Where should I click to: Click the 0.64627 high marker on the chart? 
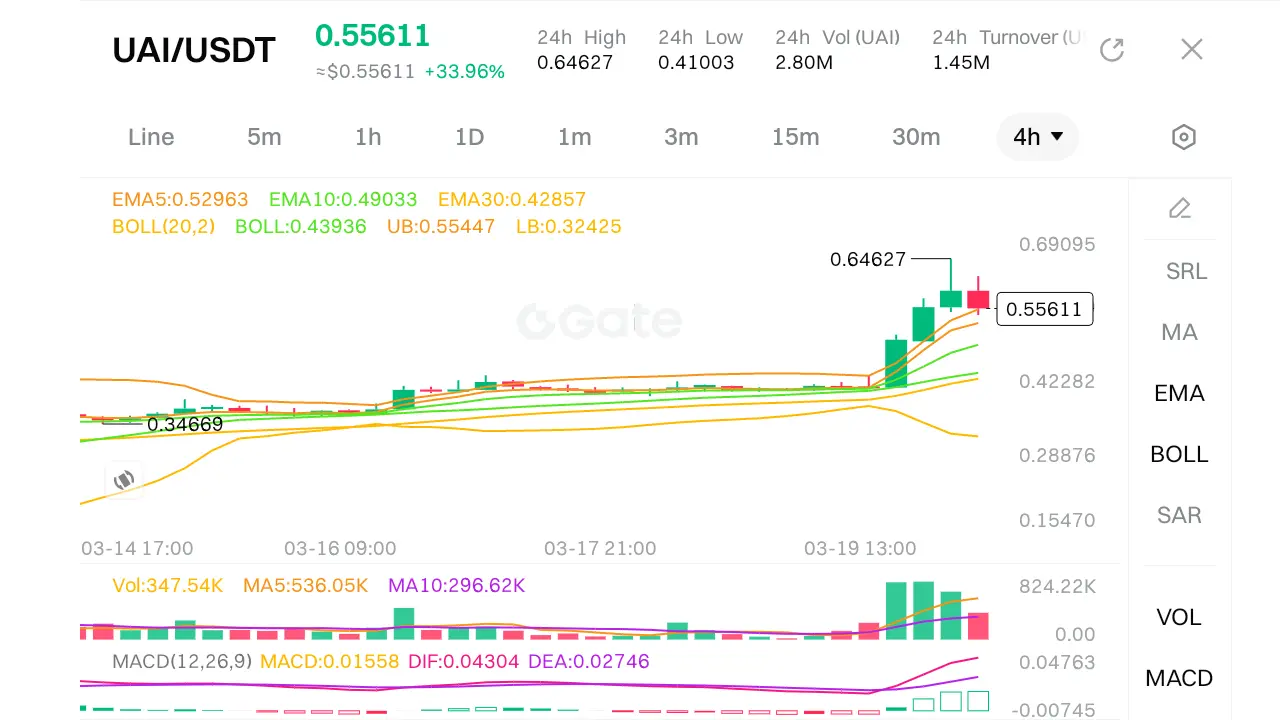tap(868, 260)
